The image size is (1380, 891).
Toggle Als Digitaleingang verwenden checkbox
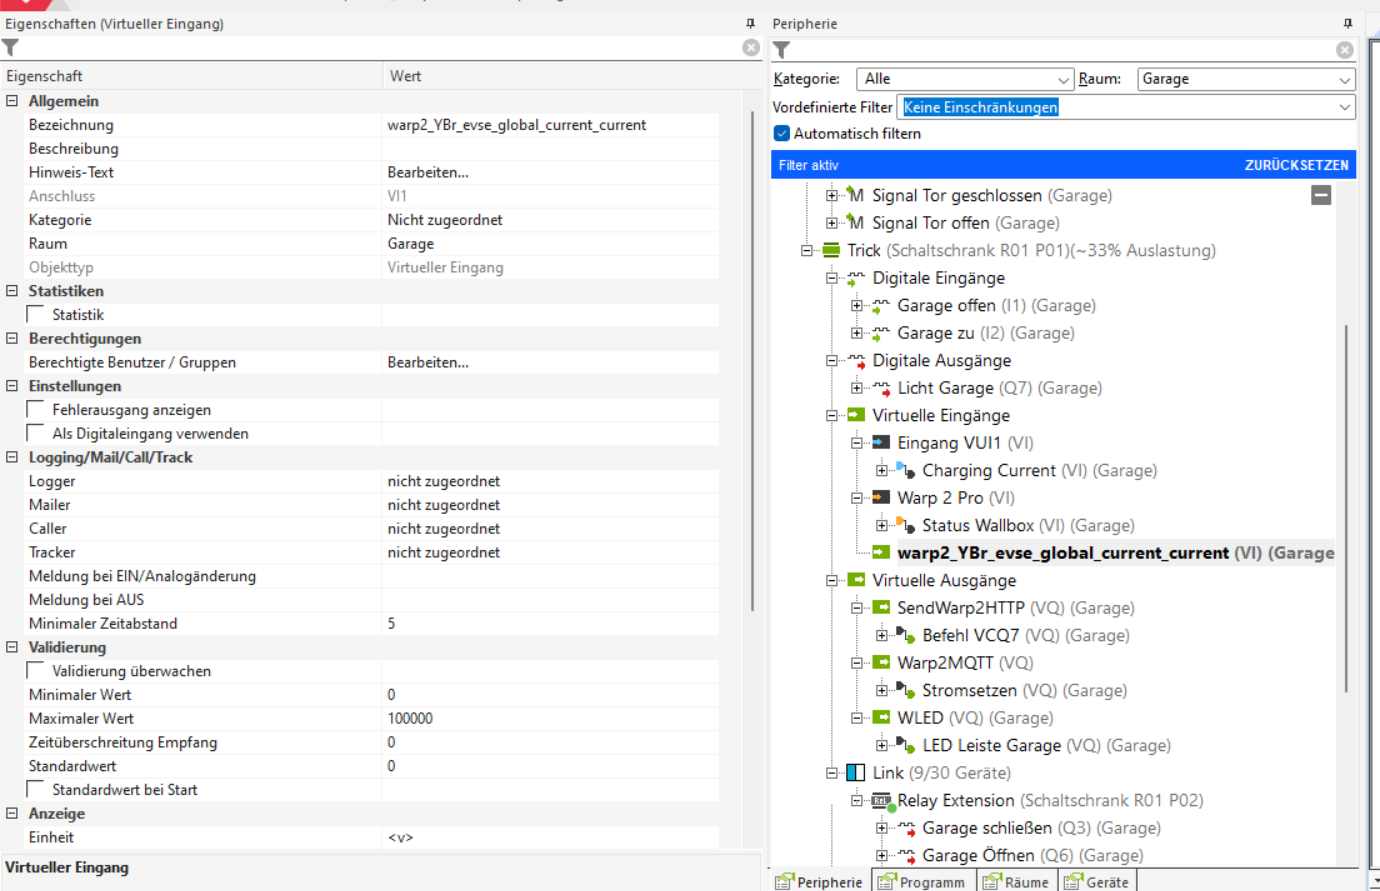[36, 433]
